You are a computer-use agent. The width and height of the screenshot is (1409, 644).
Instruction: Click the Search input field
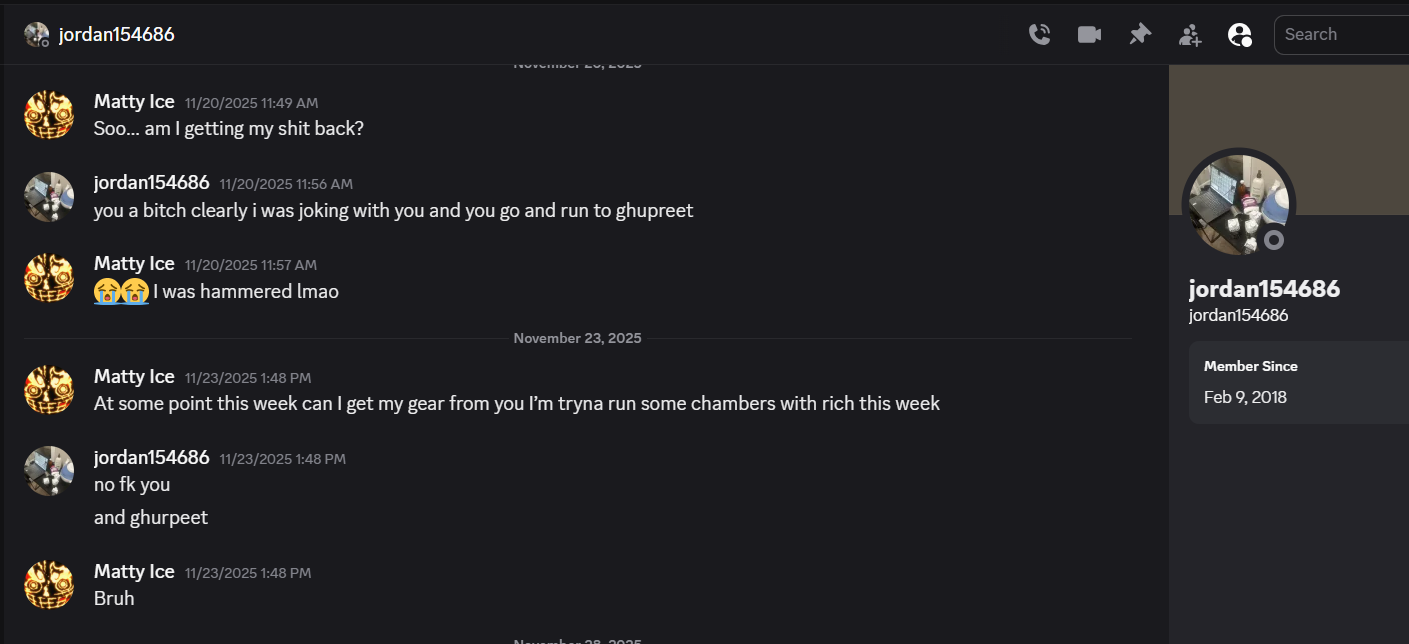point(1340,35)
